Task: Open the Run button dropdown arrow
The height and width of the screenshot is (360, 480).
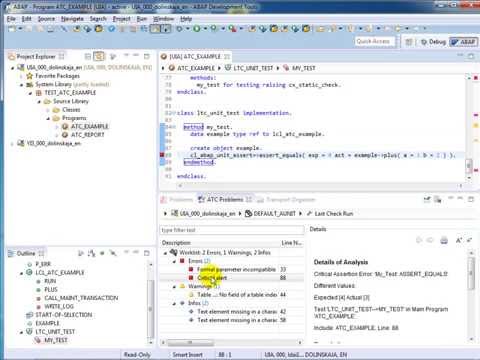Action: pyautogui.click(x=205, y=29)
